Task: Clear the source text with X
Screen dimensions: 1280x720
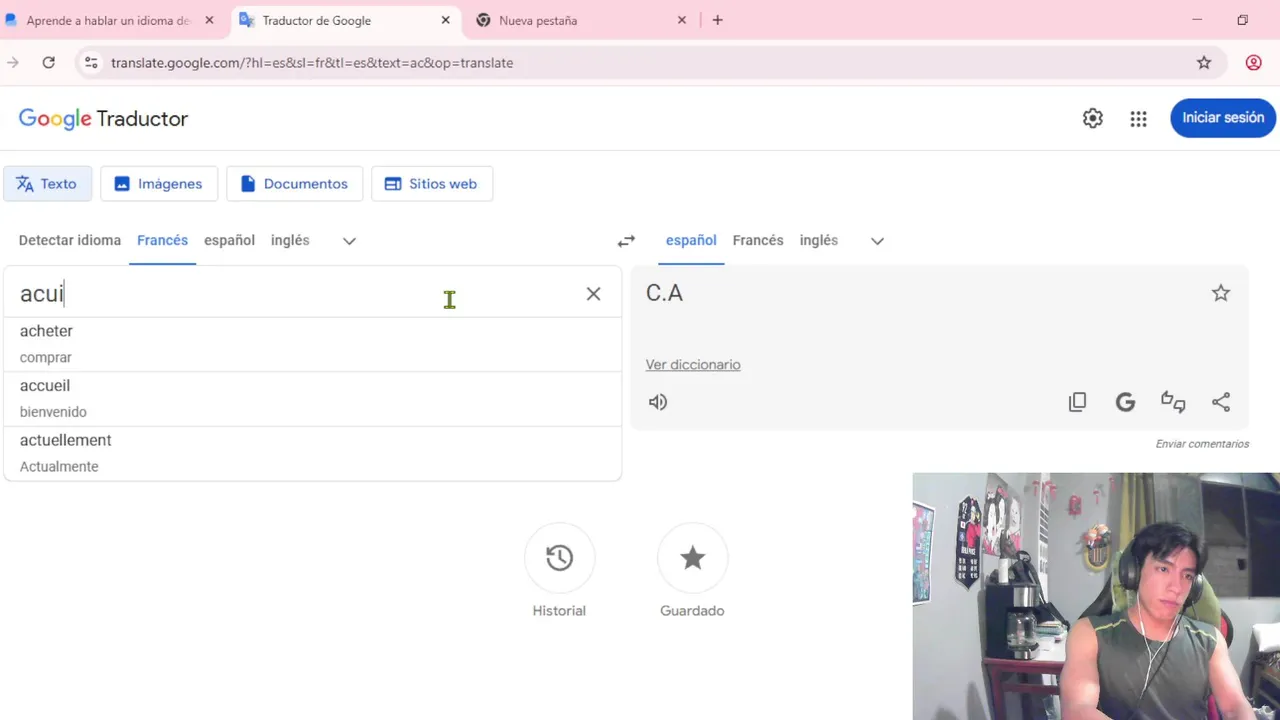Action: click(593, 293)
